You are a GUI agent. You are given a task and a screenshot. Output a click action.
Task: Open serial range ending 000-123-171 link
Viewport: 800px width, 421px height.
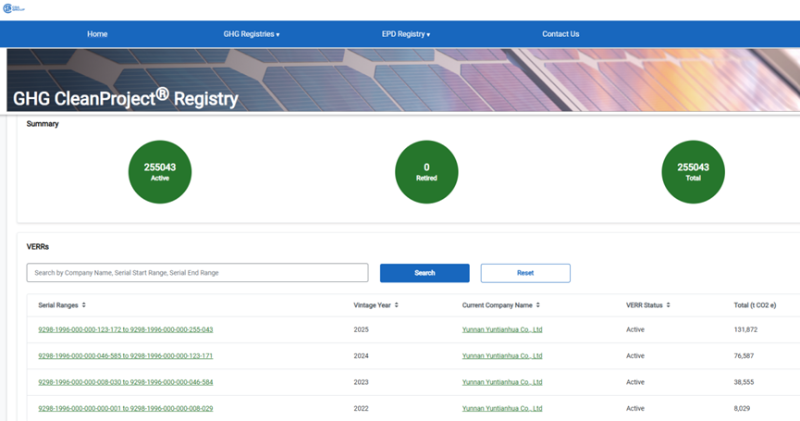tap(126, 356)
